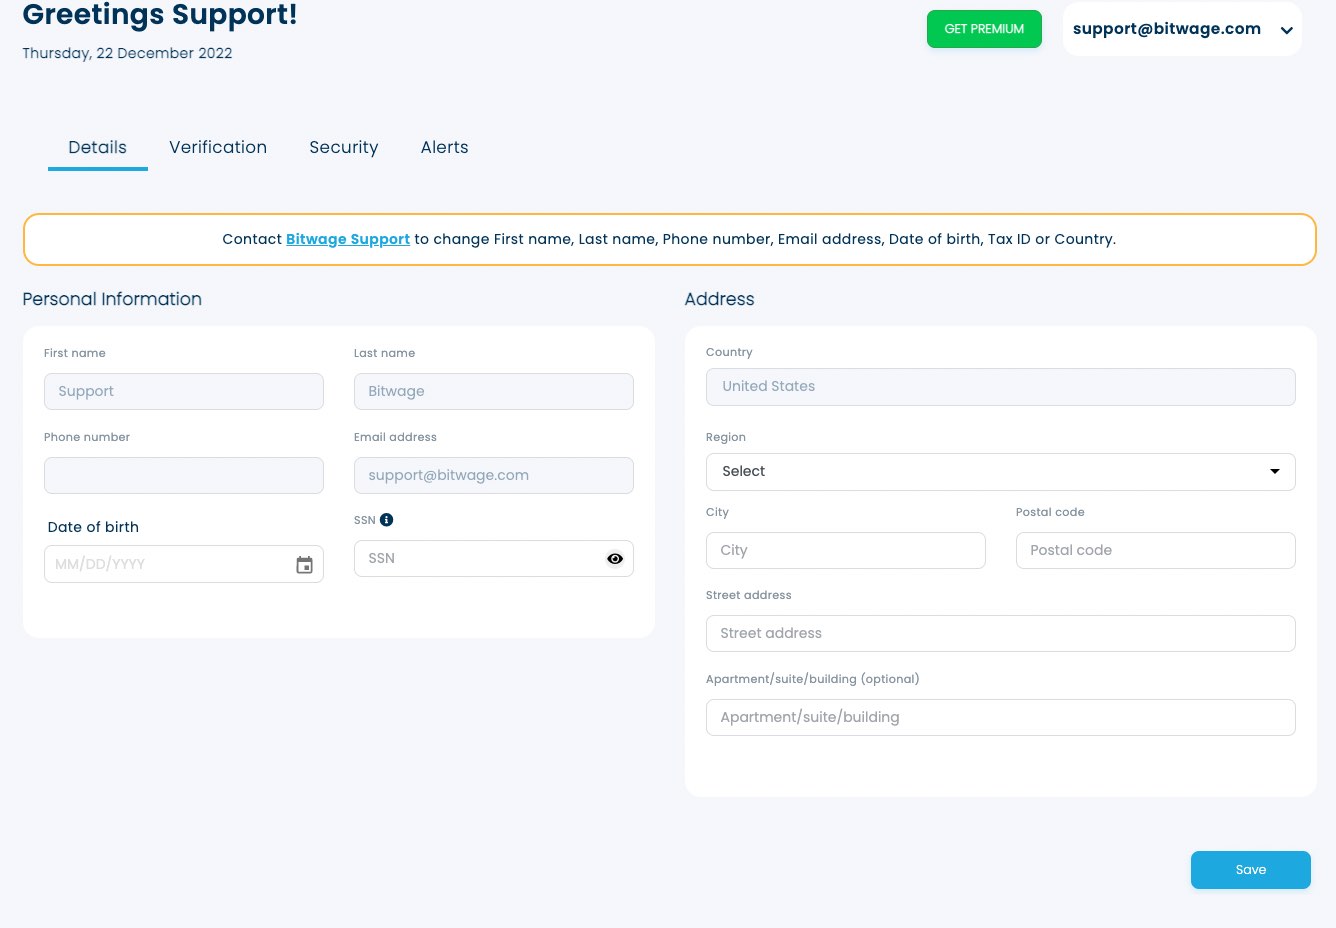Select the Details tab
Image resolution: width=1336 pixels, height=928 pixels.
pos(98,148)
